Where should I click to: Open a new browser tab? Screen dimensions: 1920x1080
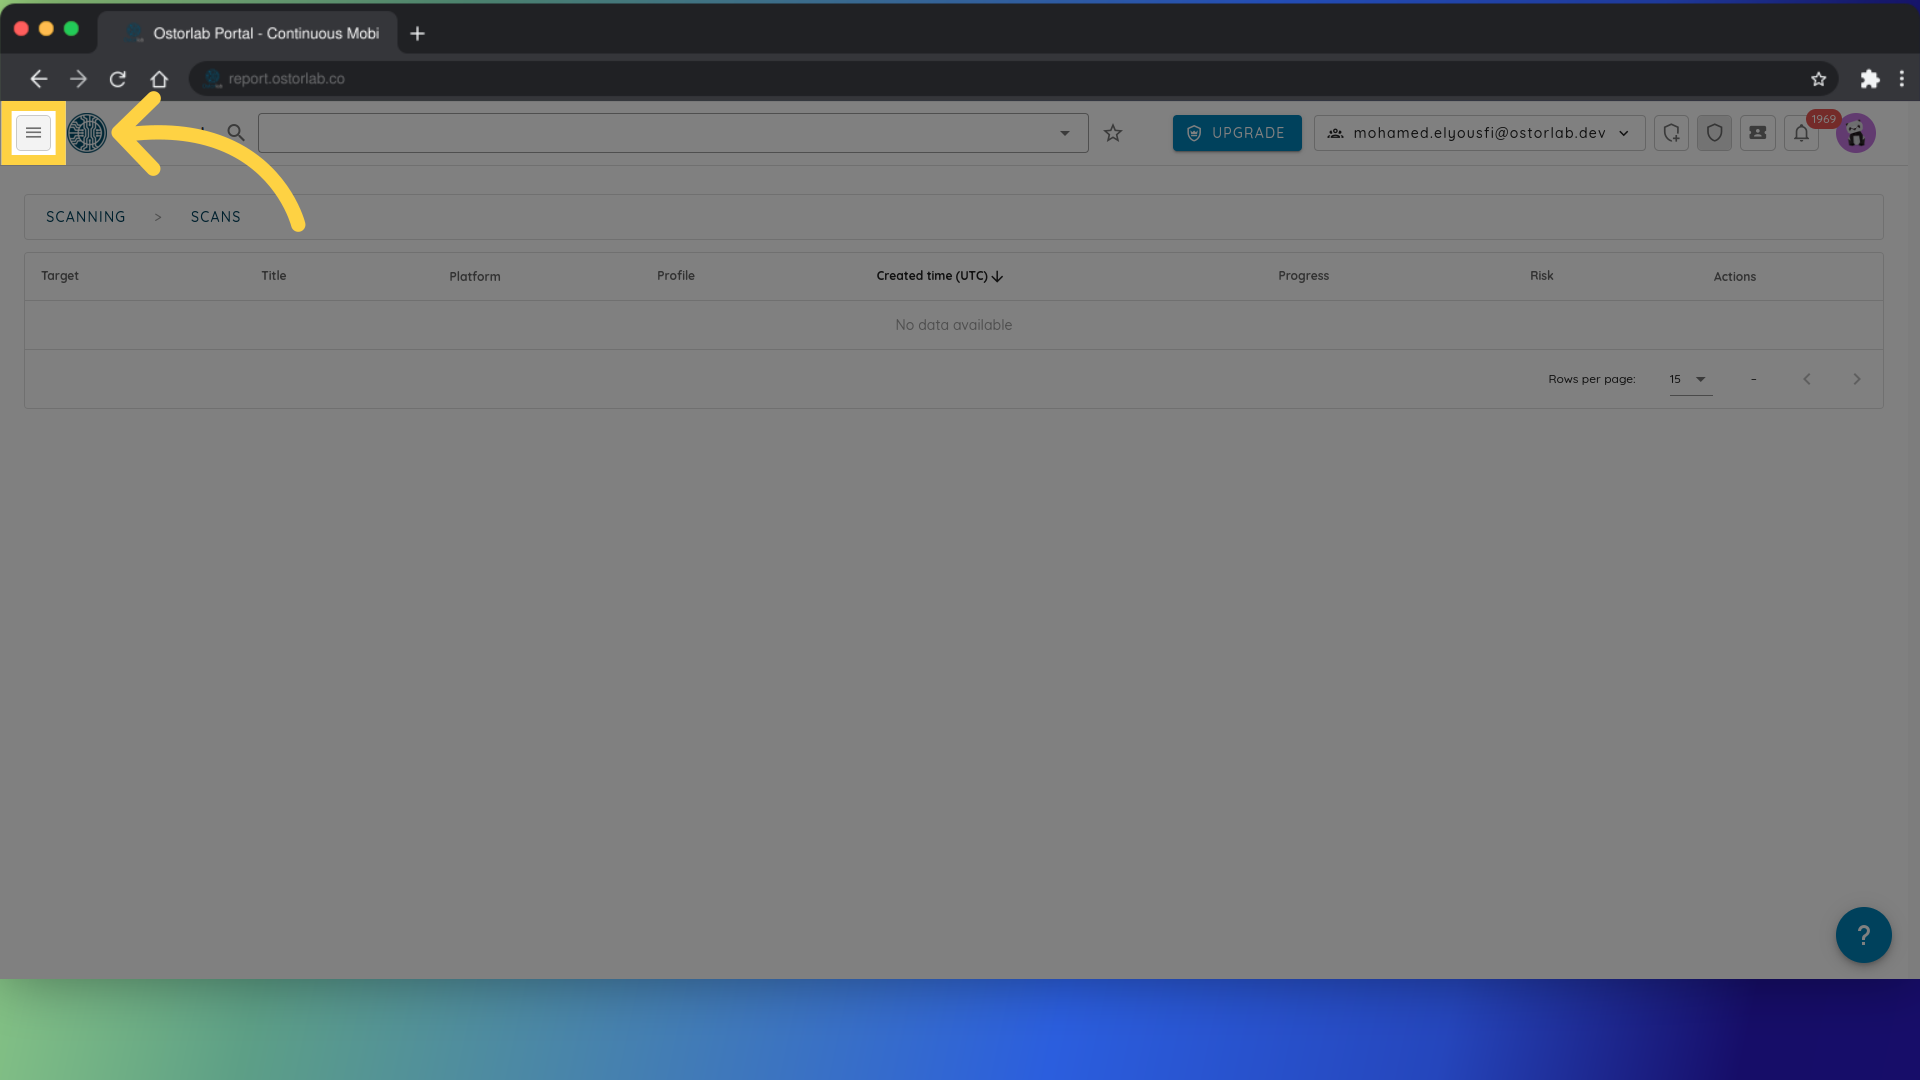pos(418,33)
